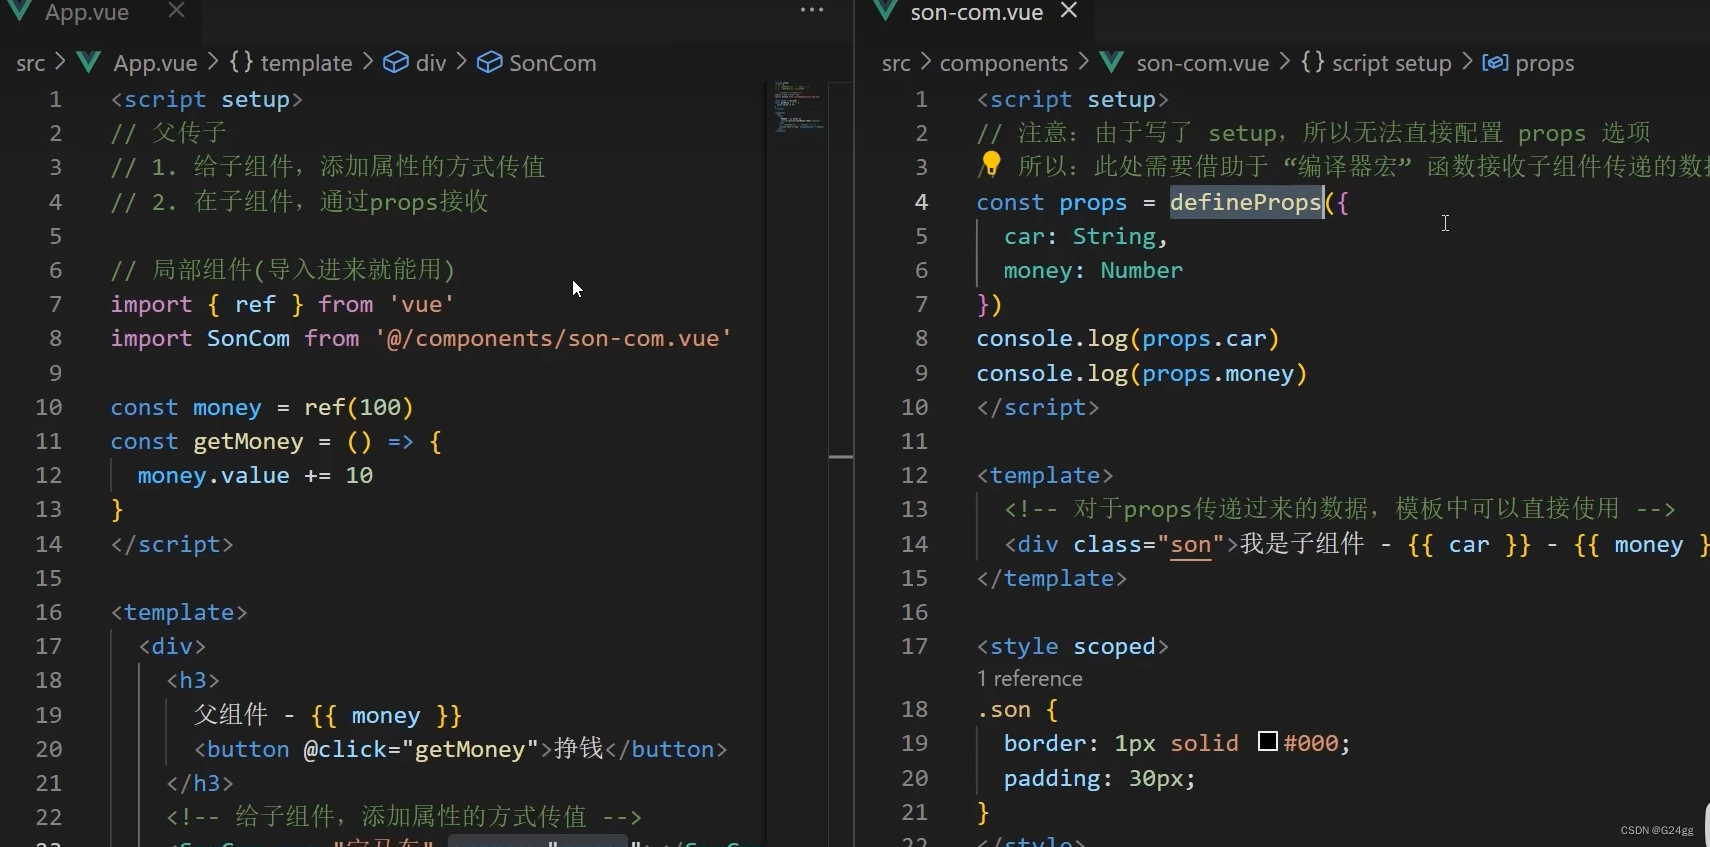Switch to the App.vue editor tab

[86, 12]
